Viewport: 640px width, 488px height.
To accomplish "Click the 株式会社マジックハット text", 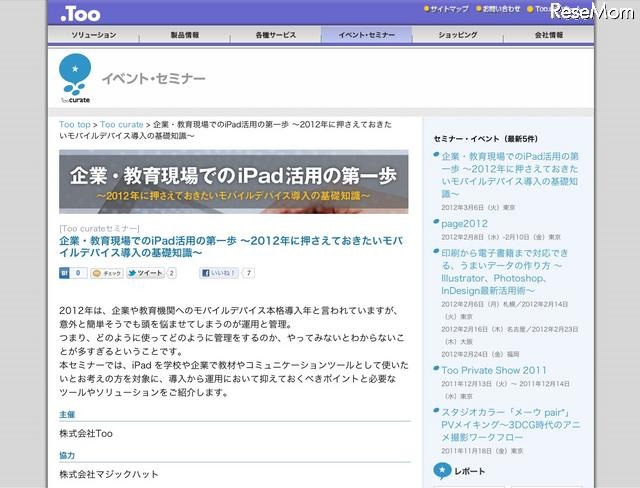I will click(x=109, y=474).
